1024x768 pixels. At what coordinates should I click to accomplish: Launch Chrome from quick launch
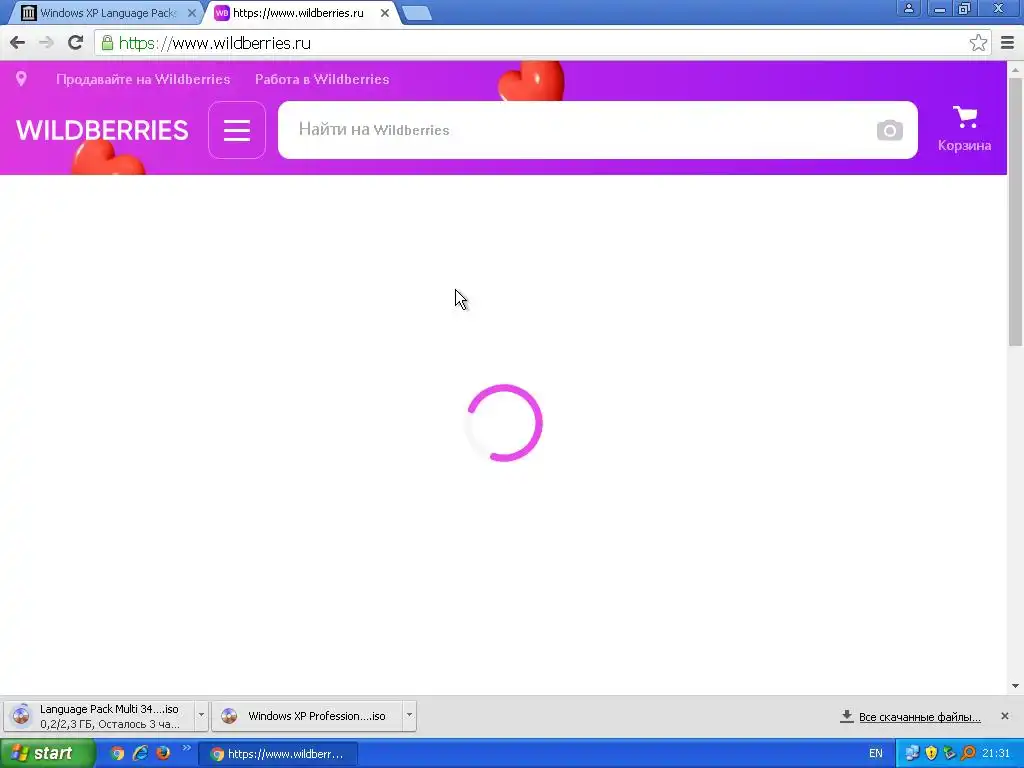click(x=117, y=754)
